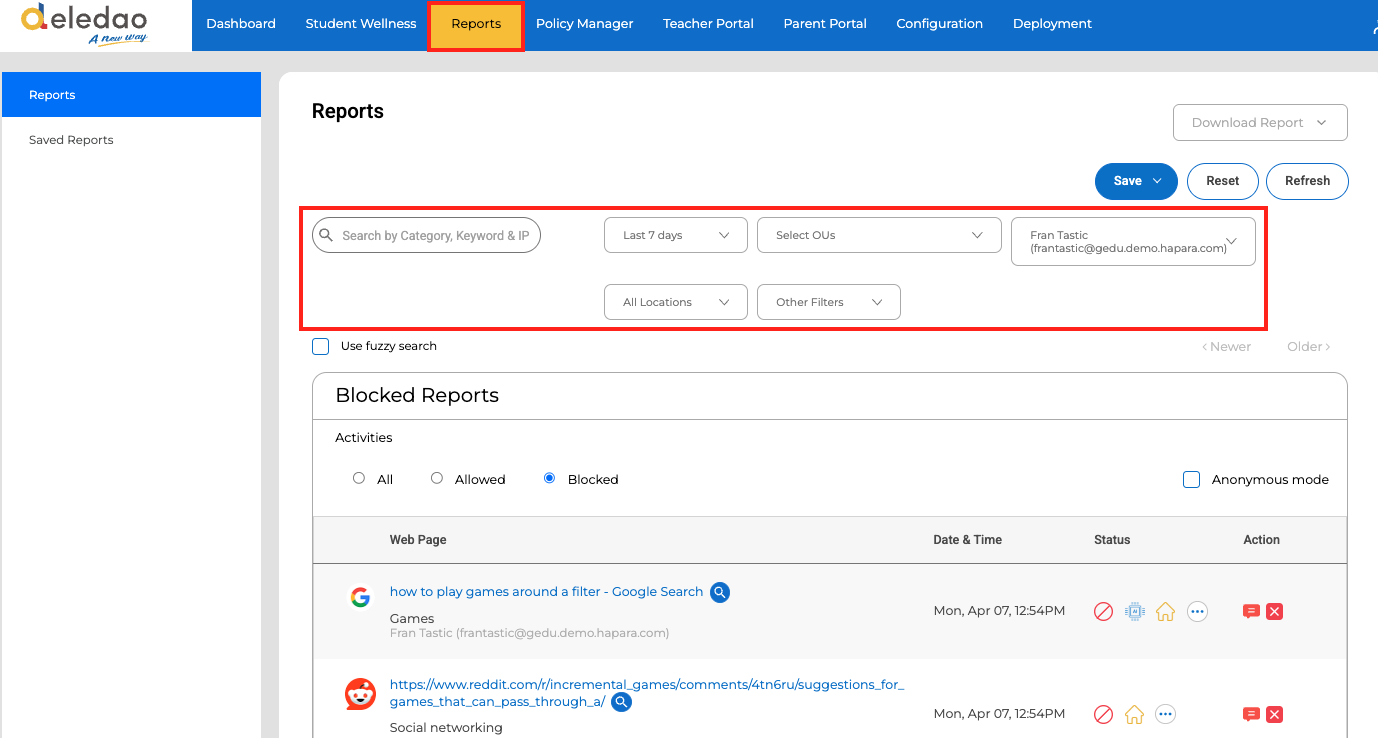Open the Policy Manager tab

[584, 24]
